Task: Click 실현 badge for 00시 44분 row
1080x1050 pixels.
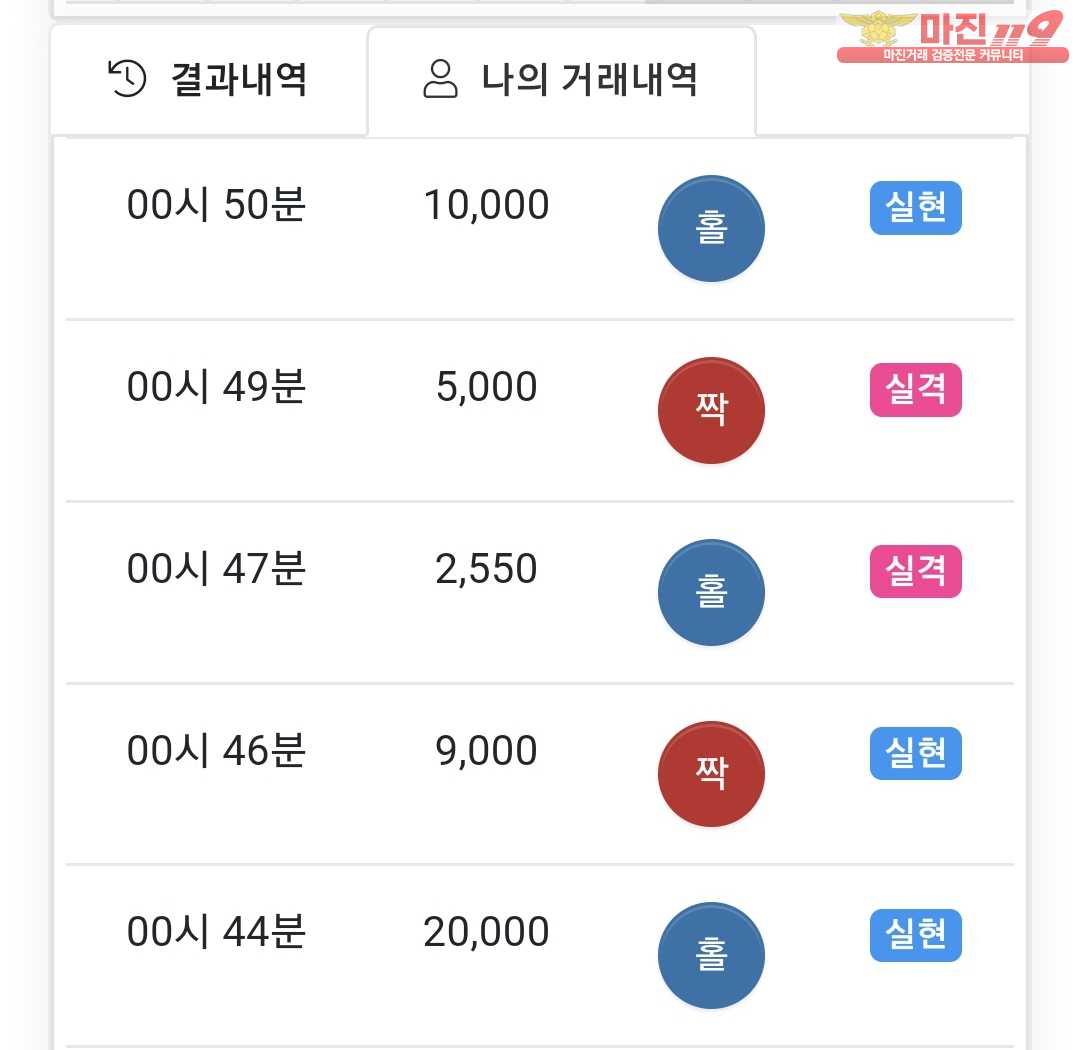Action: tap(915, 936)
